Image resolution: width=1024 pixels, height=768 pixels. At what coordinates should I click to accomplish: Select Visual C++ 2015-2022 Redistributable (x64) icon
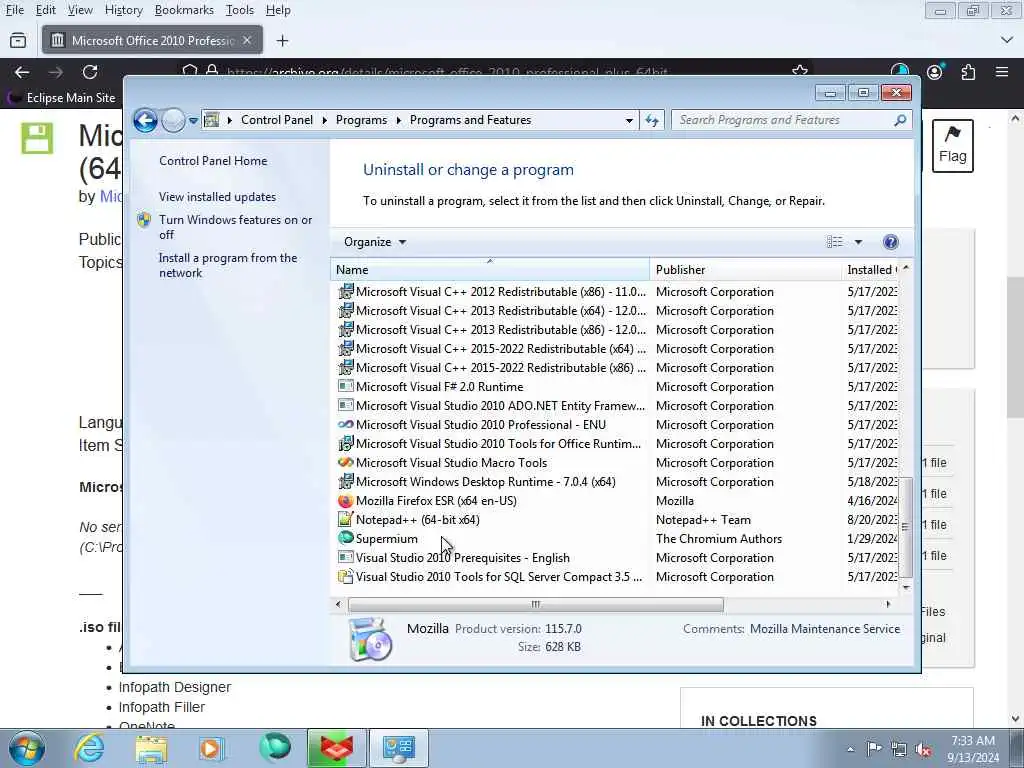click(x=345, y=349)
